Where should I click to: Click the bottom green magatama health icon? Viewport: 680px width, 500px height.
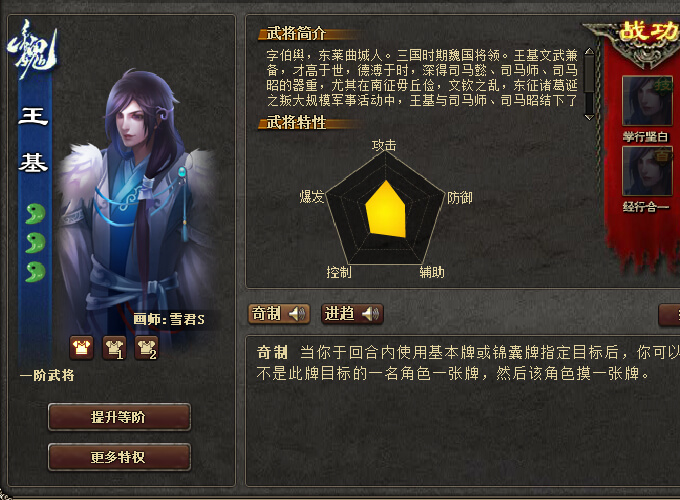[35, 272]
